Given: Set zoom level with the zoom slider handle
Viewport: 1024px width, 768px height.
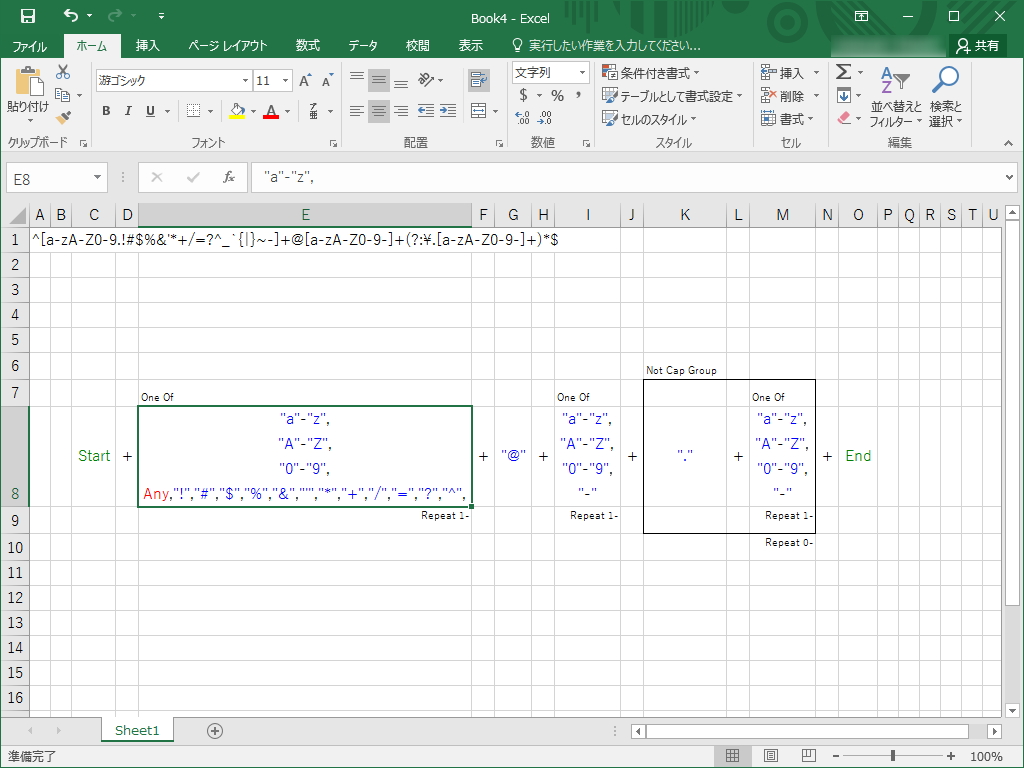Looking at the screenshot, I should pyautogui.click(x=892, y=756).
